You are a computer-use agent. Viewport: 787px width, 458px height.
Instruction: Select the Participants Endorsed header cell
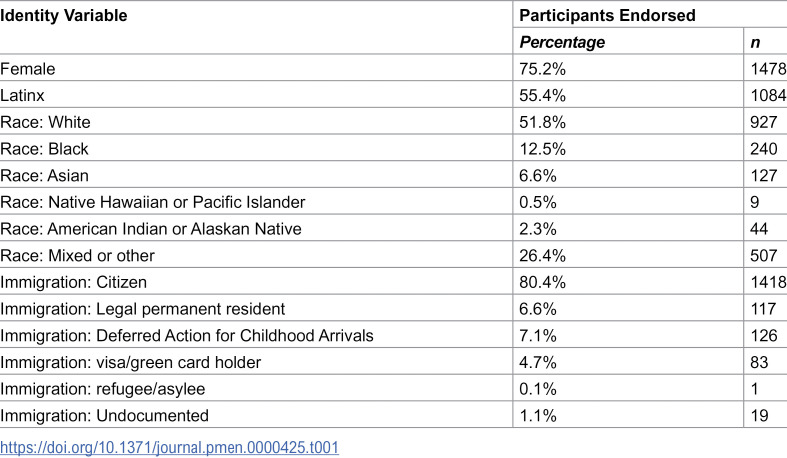point(607,16)
